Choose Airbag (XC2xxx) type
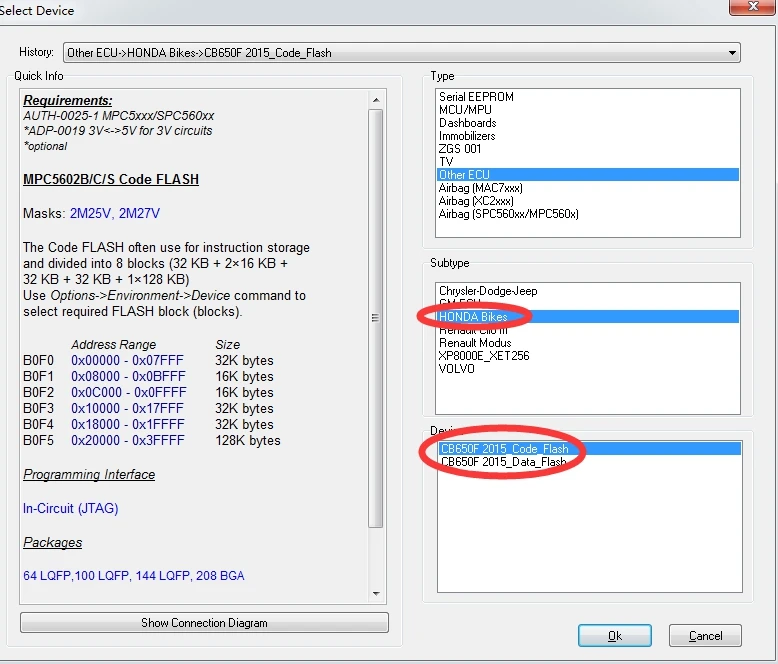This screenshot has height=664, width=778. point(587,200)
